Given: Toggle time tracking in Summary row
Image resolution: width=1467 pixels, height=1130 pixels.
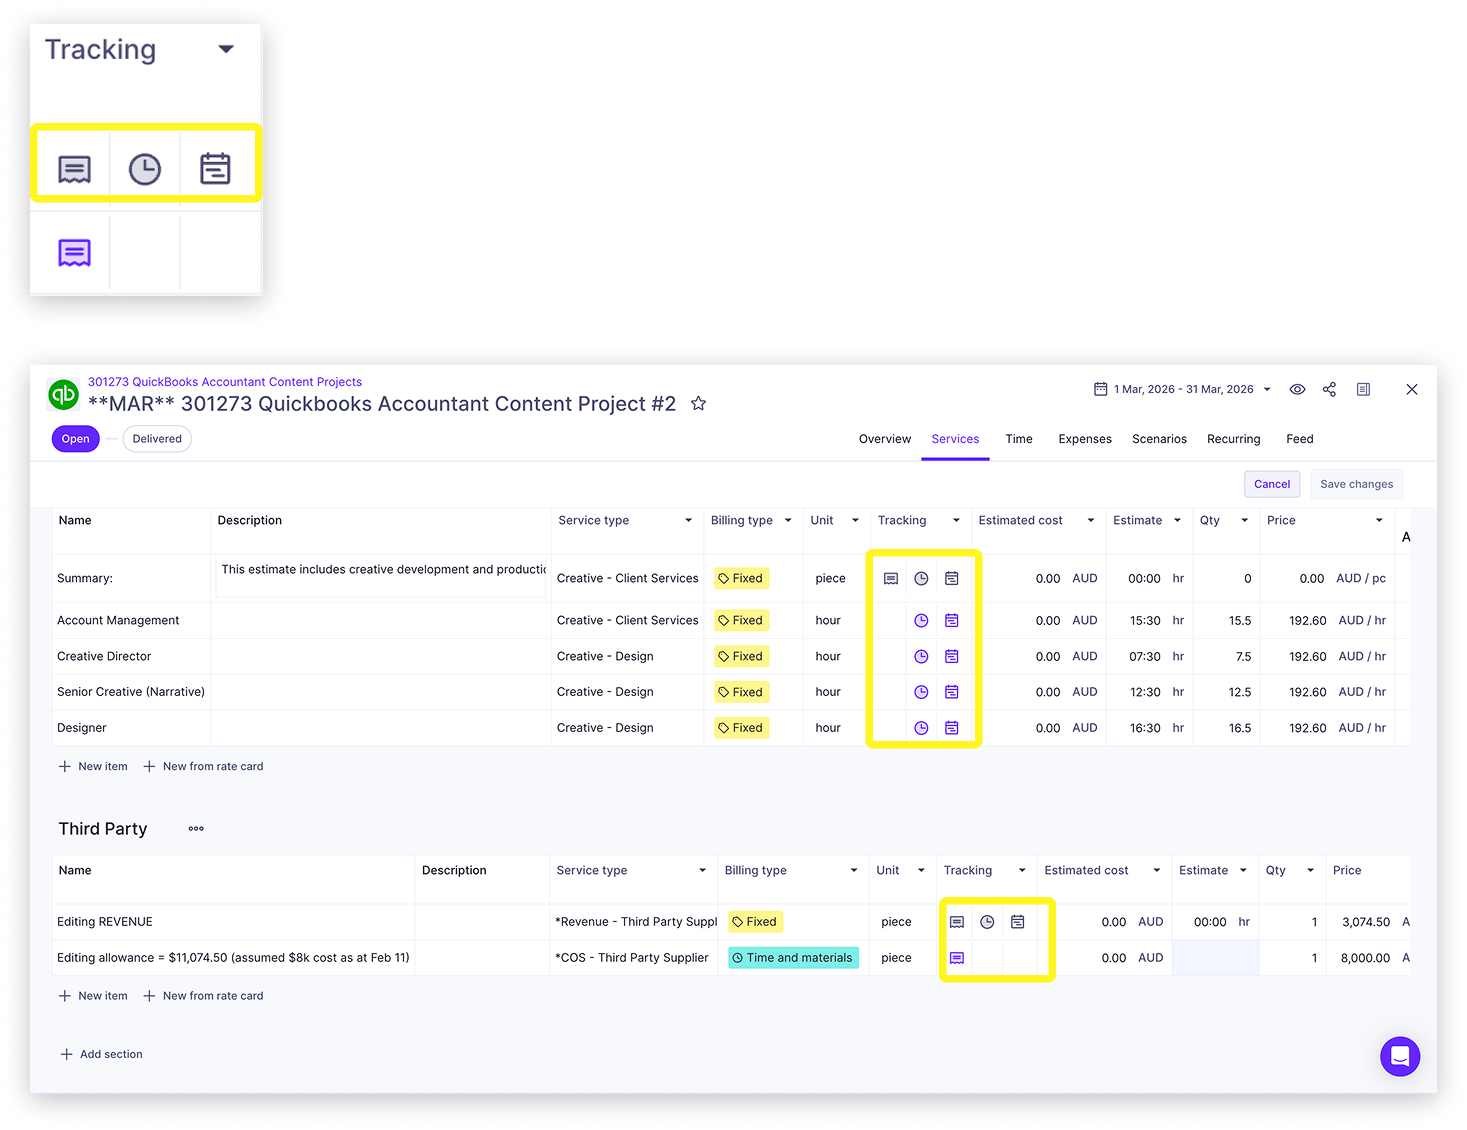Looking at the screenshot, I should point(921,579).
